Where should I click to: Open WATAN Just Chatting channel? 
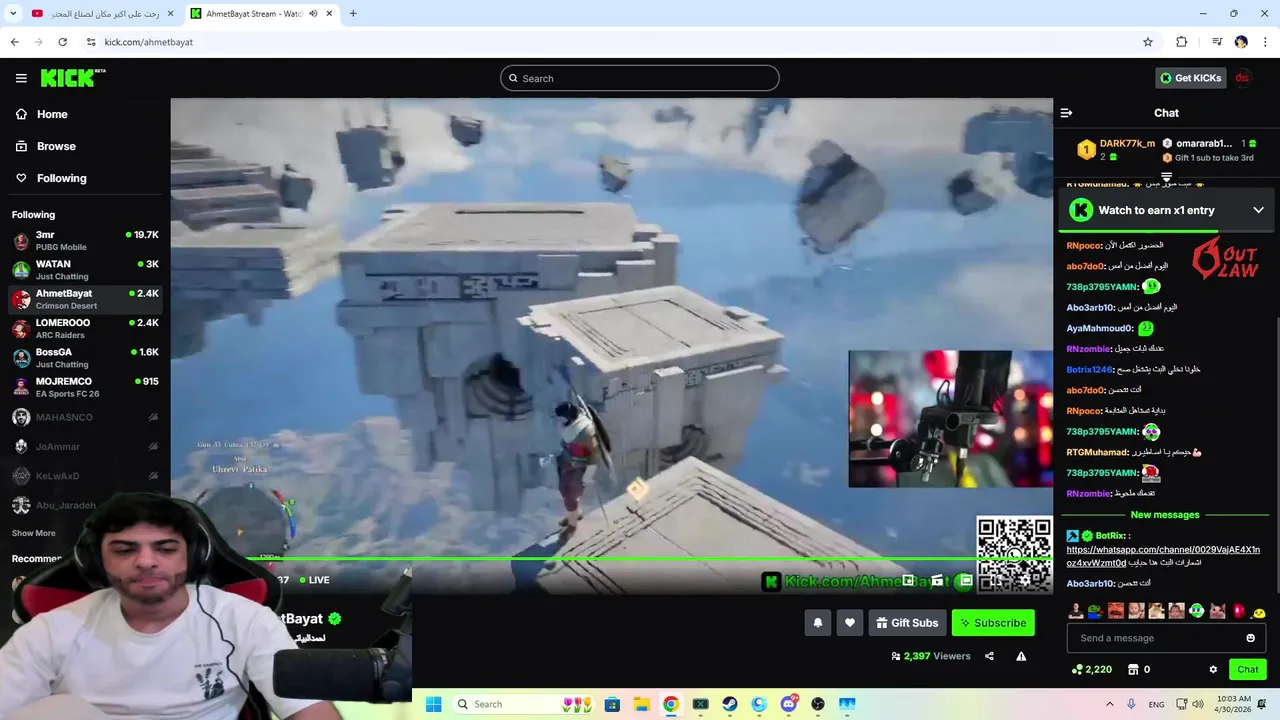click(85, 270)
